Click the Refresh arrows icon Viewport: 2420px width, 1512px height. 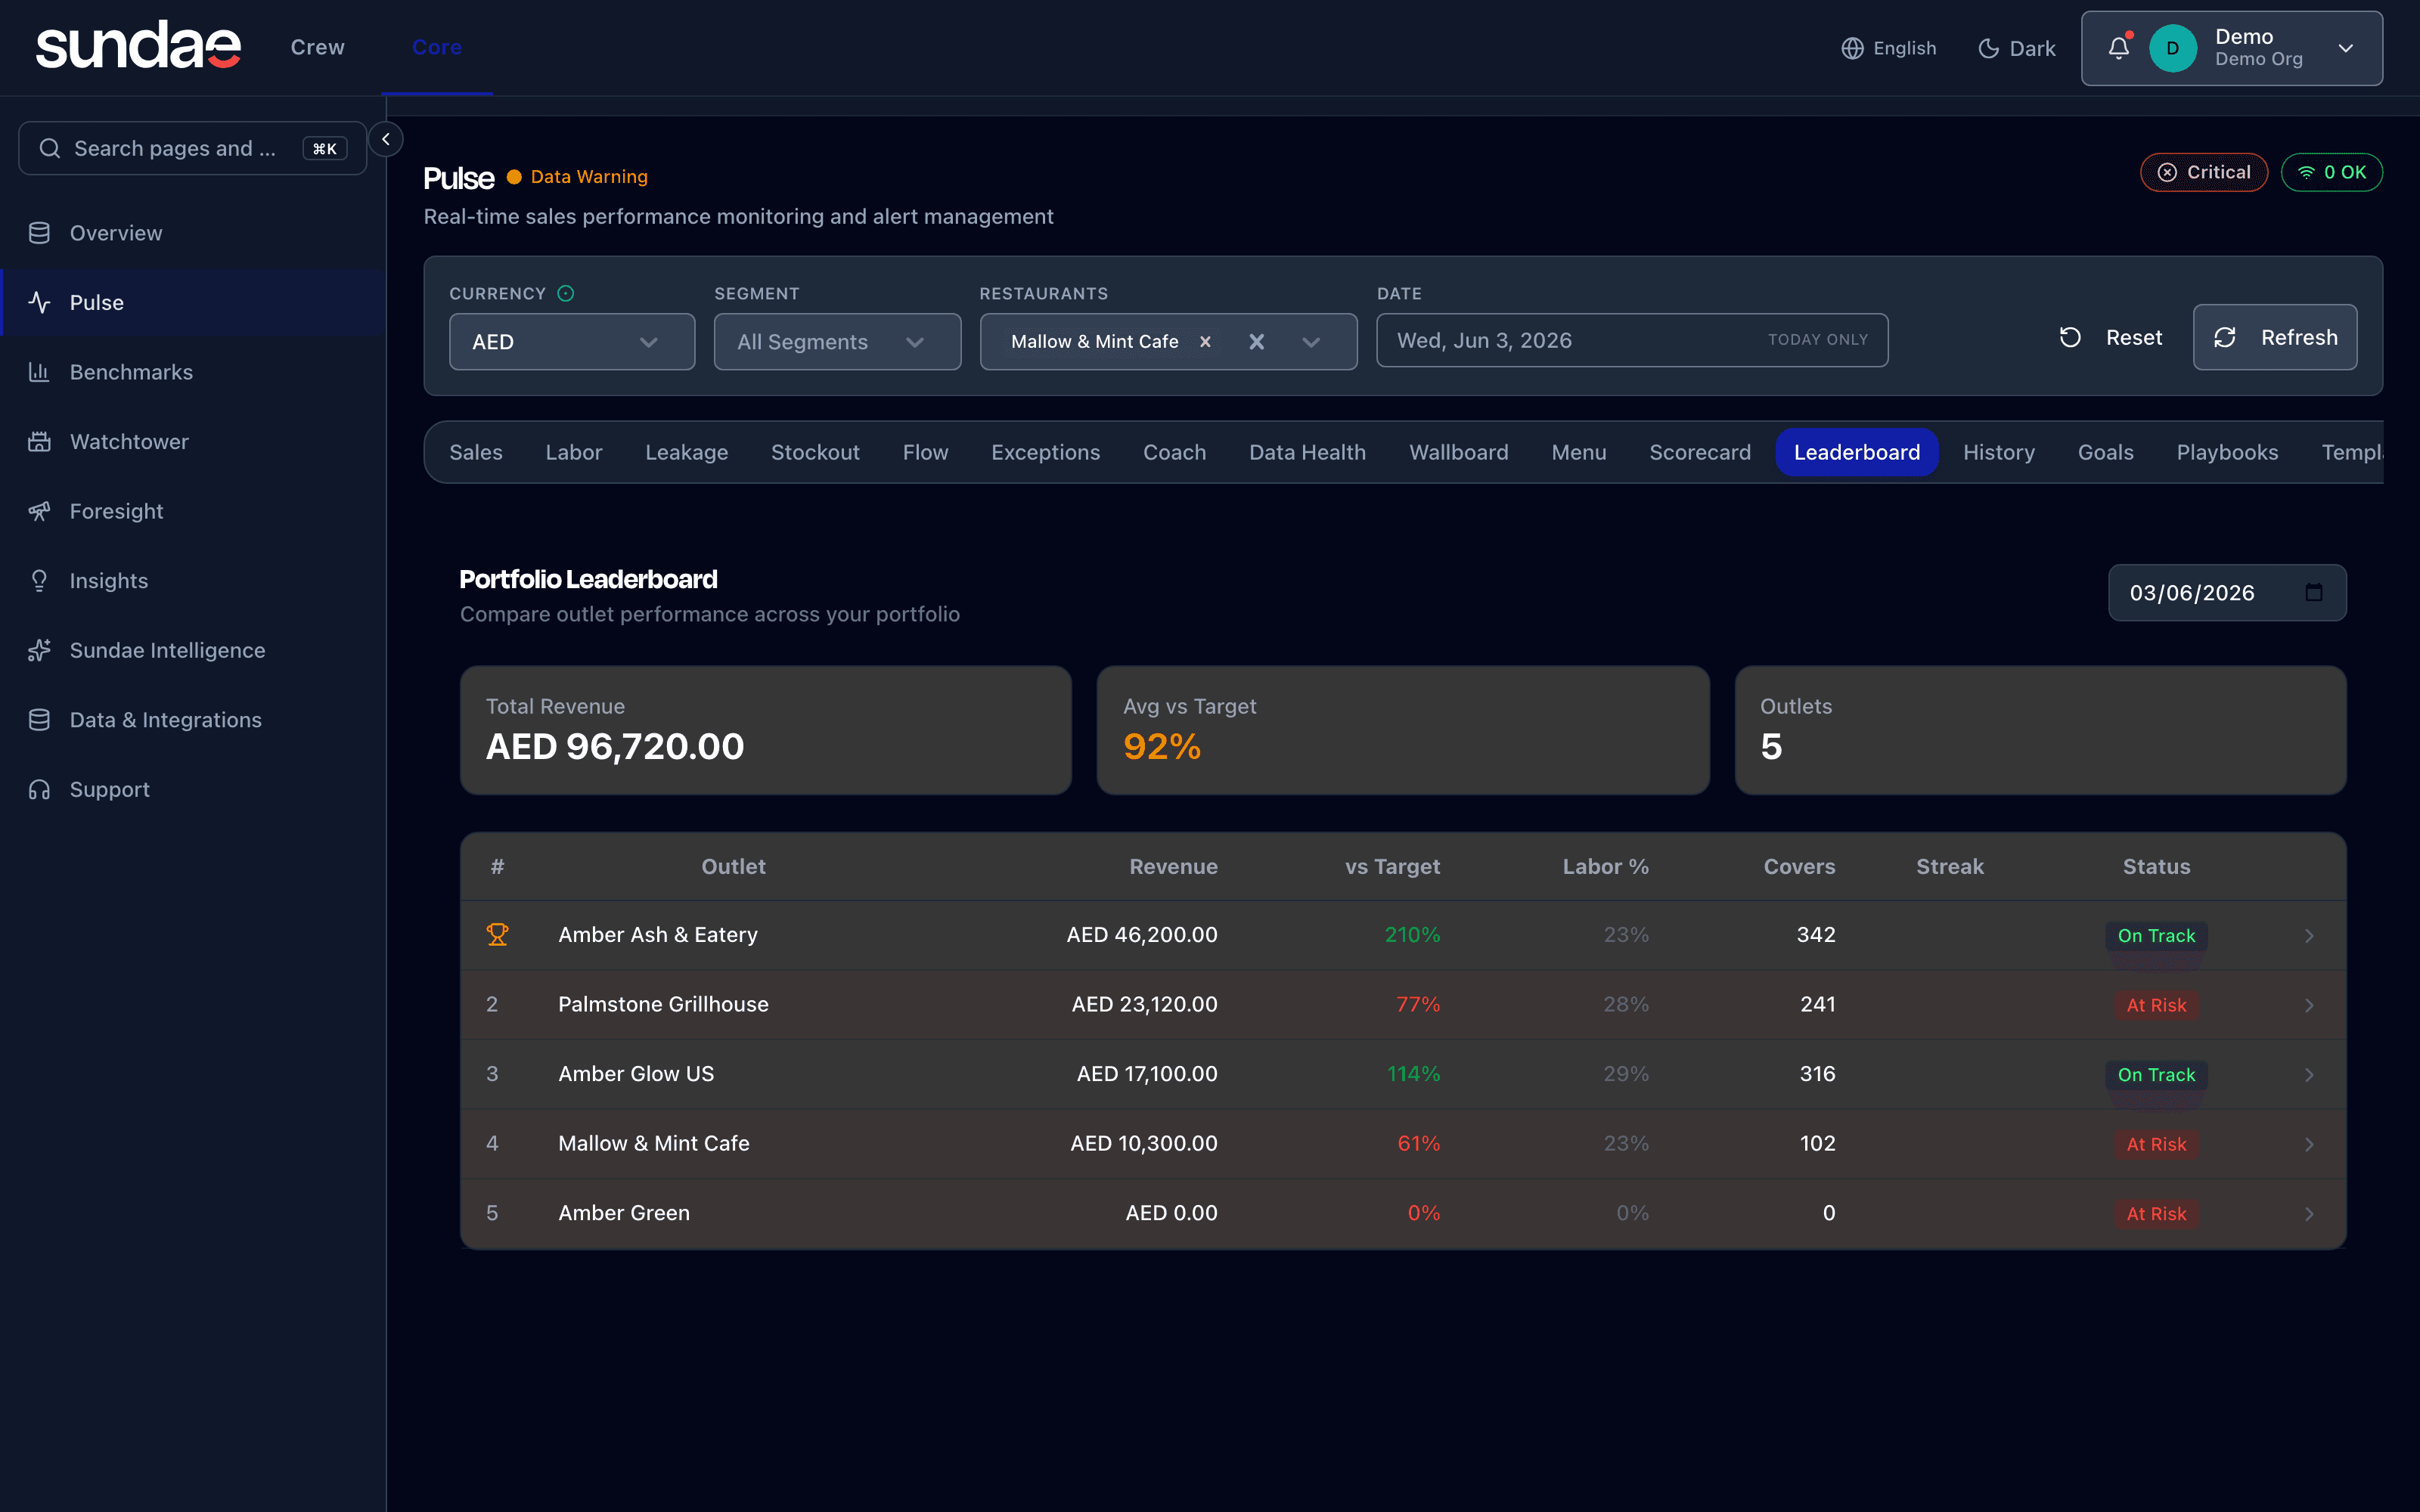coord(2224,337)
